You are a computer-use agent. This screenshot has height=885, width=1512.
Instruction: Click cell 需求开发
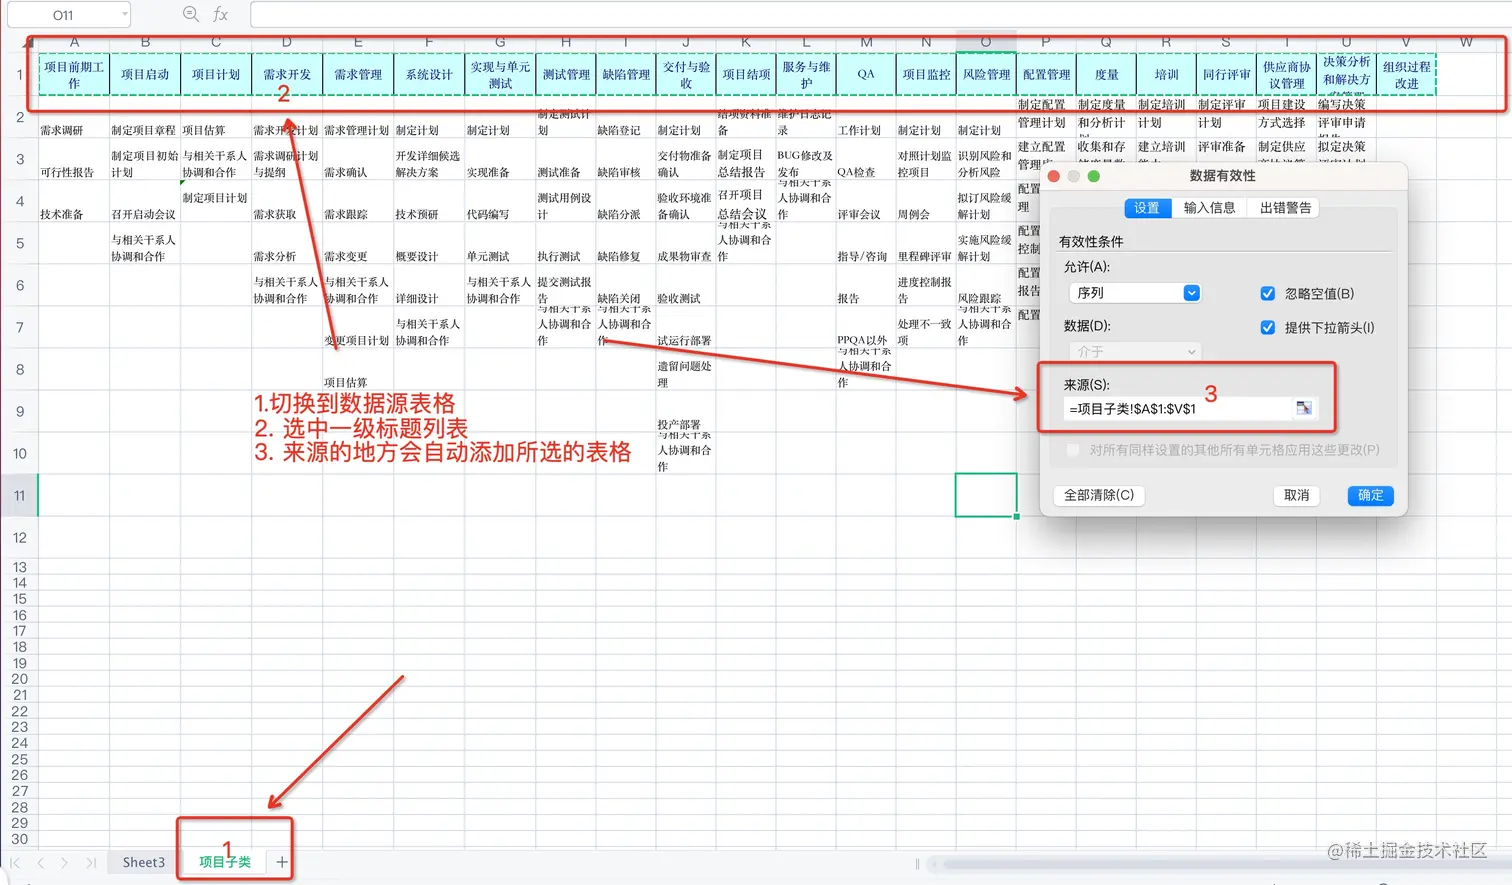coord(287,75)
